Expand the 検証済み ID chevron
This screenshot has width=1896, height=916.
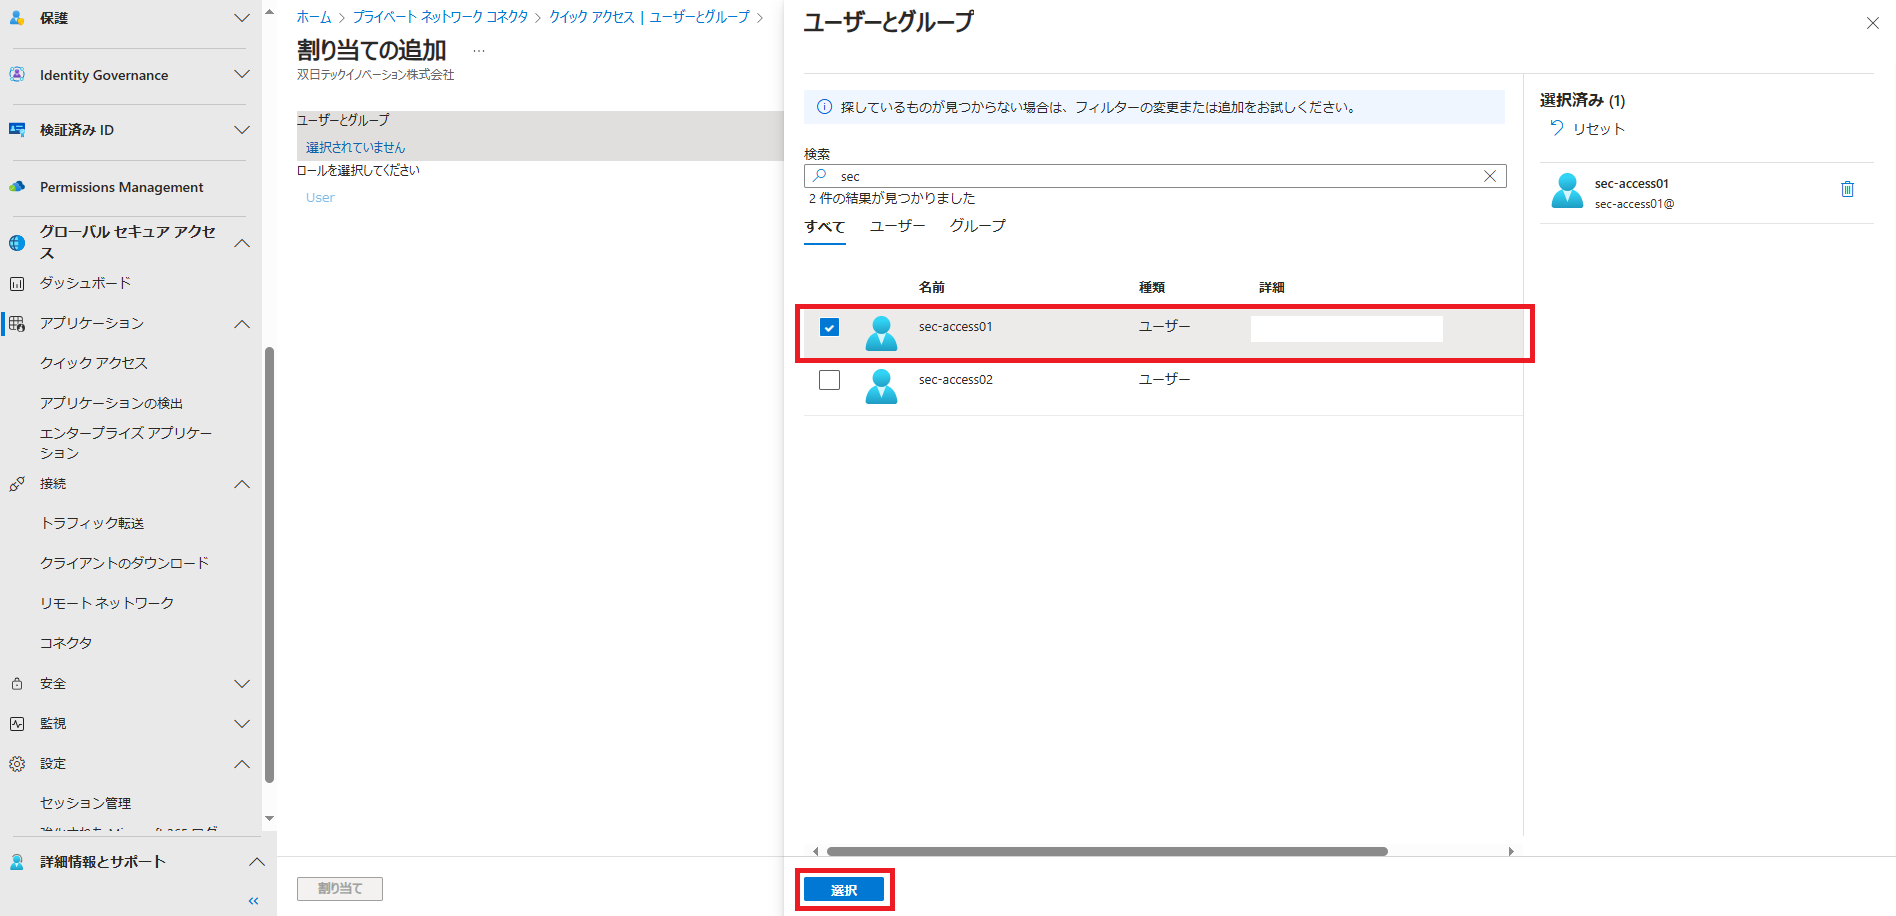tap(242, 130)
